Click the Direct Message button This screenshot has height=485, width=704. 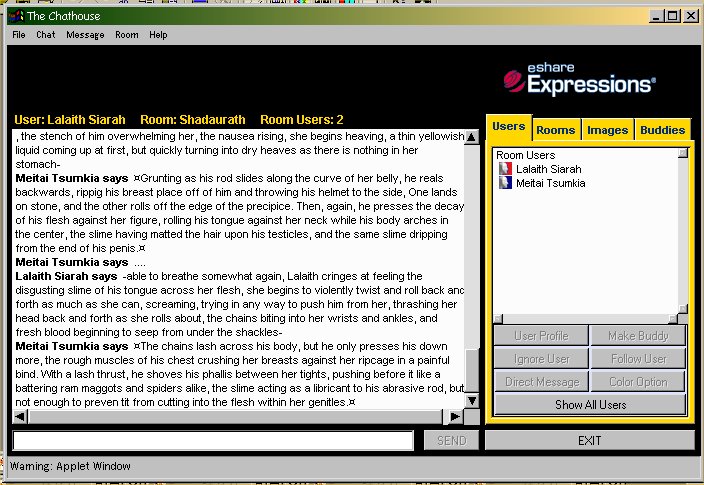541,382
